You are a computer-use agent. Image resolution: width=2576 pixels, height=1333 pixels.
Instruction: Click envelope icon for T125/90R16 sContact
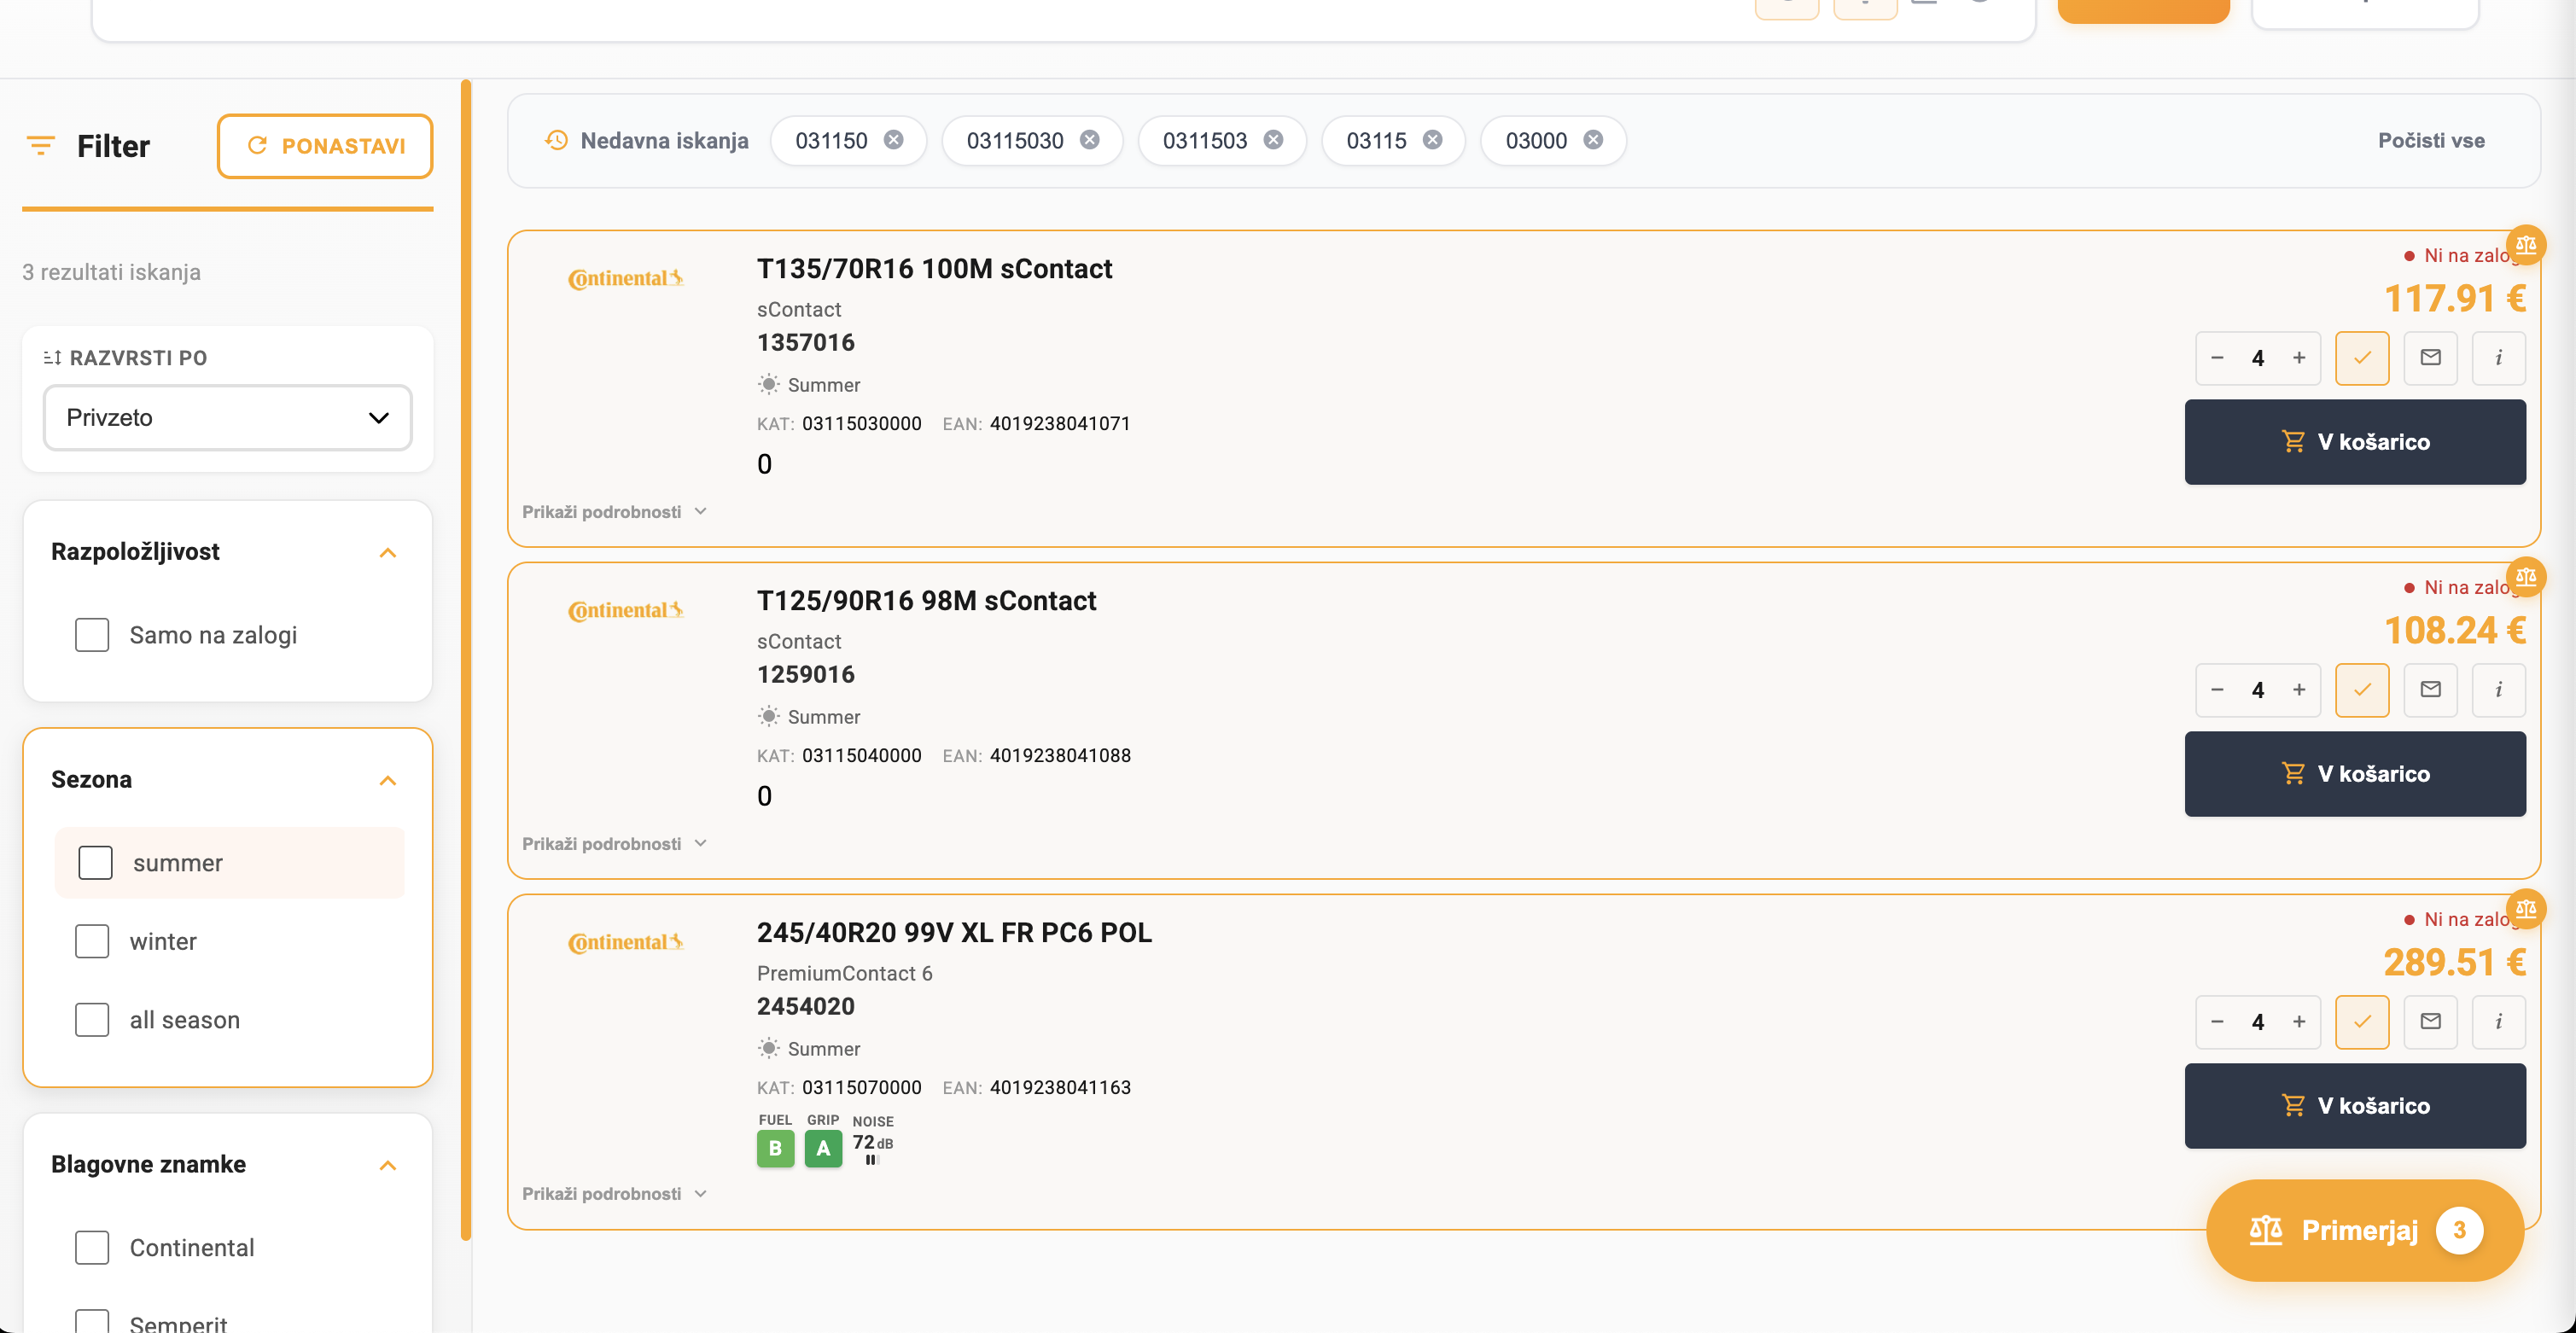(x=2430, y=690)
